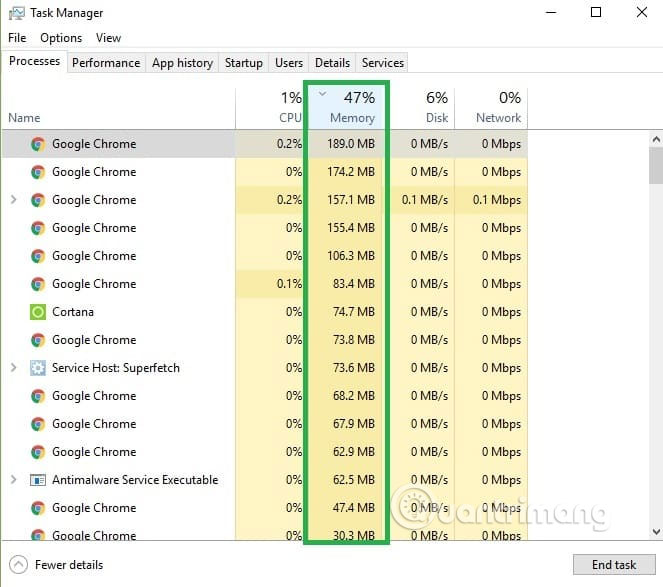Click Chrome icon in 47.4 MB row

pos(38,508)
